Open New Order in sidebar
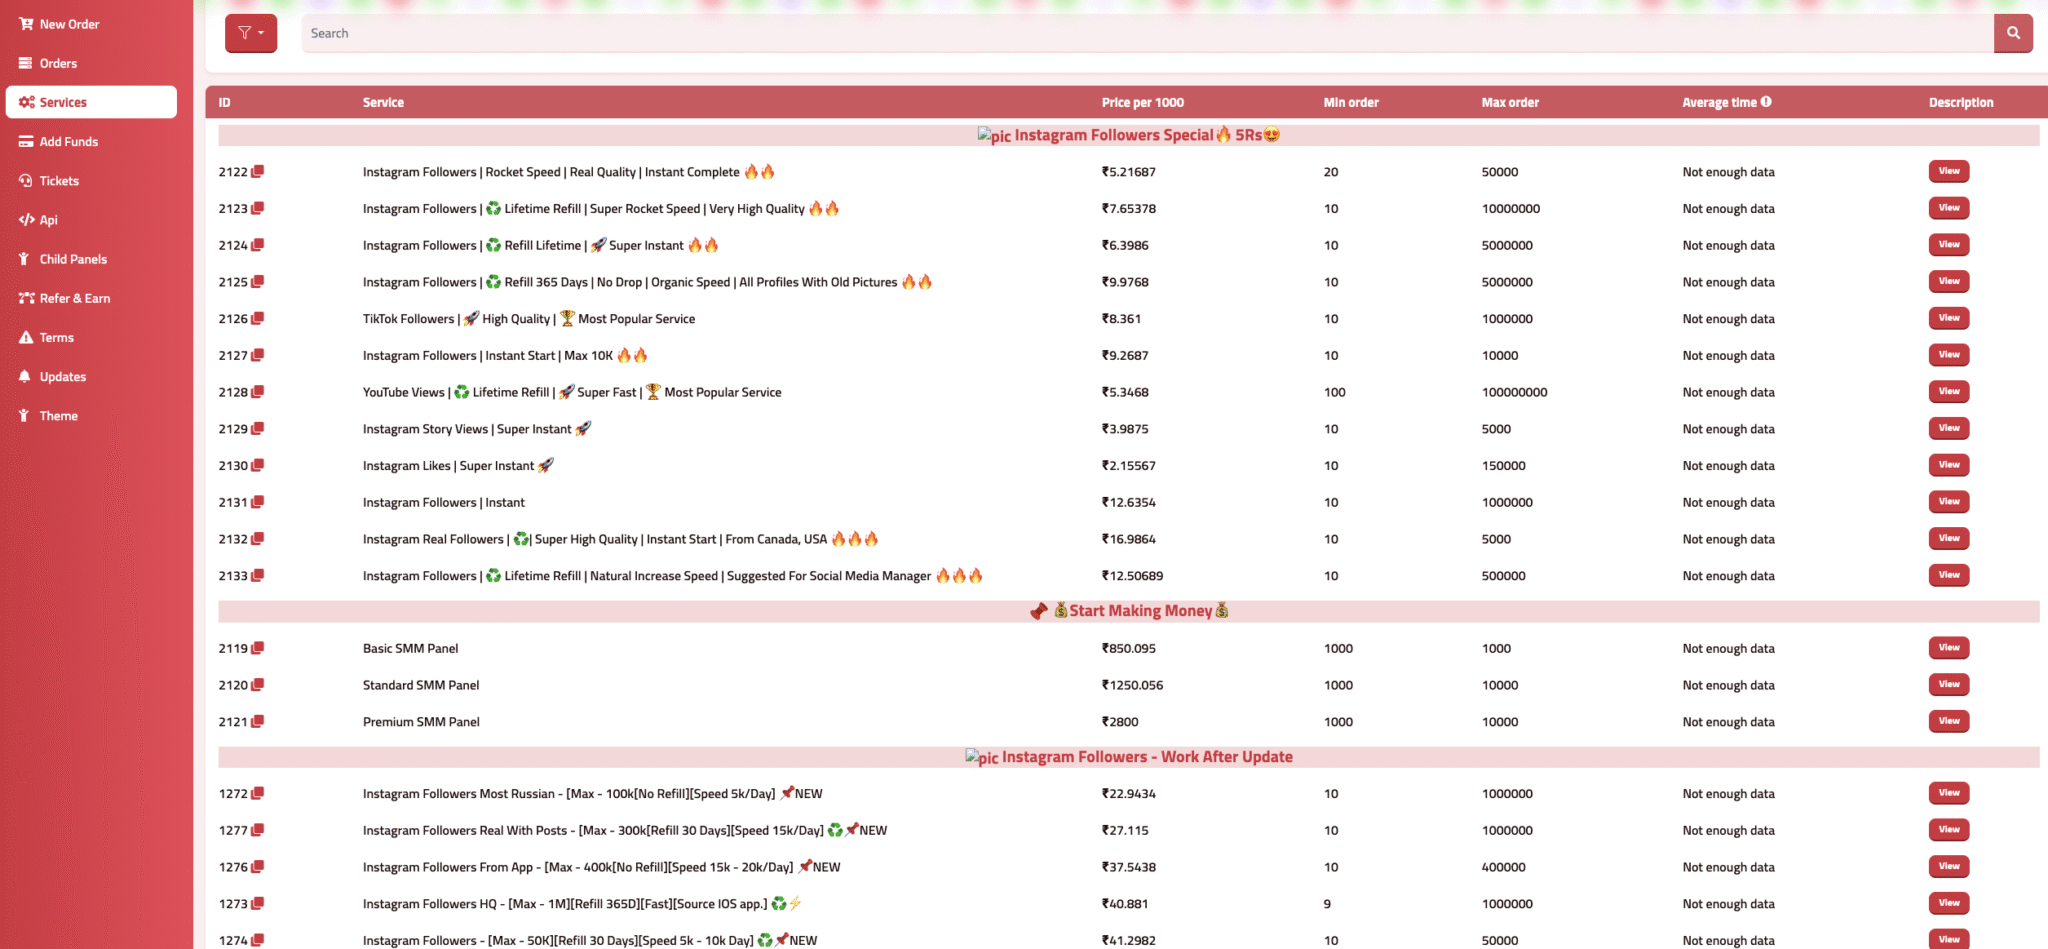 [x=69, y=24]
